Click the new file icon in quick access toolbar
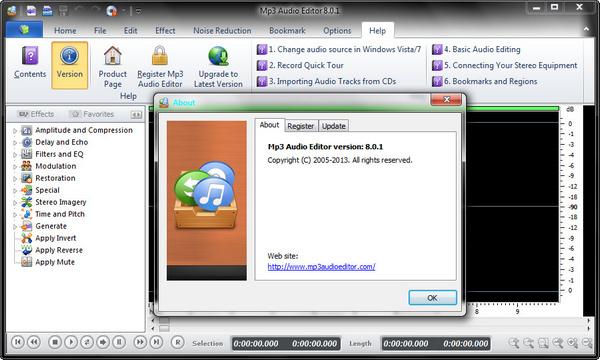The height and width of the screenshot is (360, 600). (x=31, y=11)
